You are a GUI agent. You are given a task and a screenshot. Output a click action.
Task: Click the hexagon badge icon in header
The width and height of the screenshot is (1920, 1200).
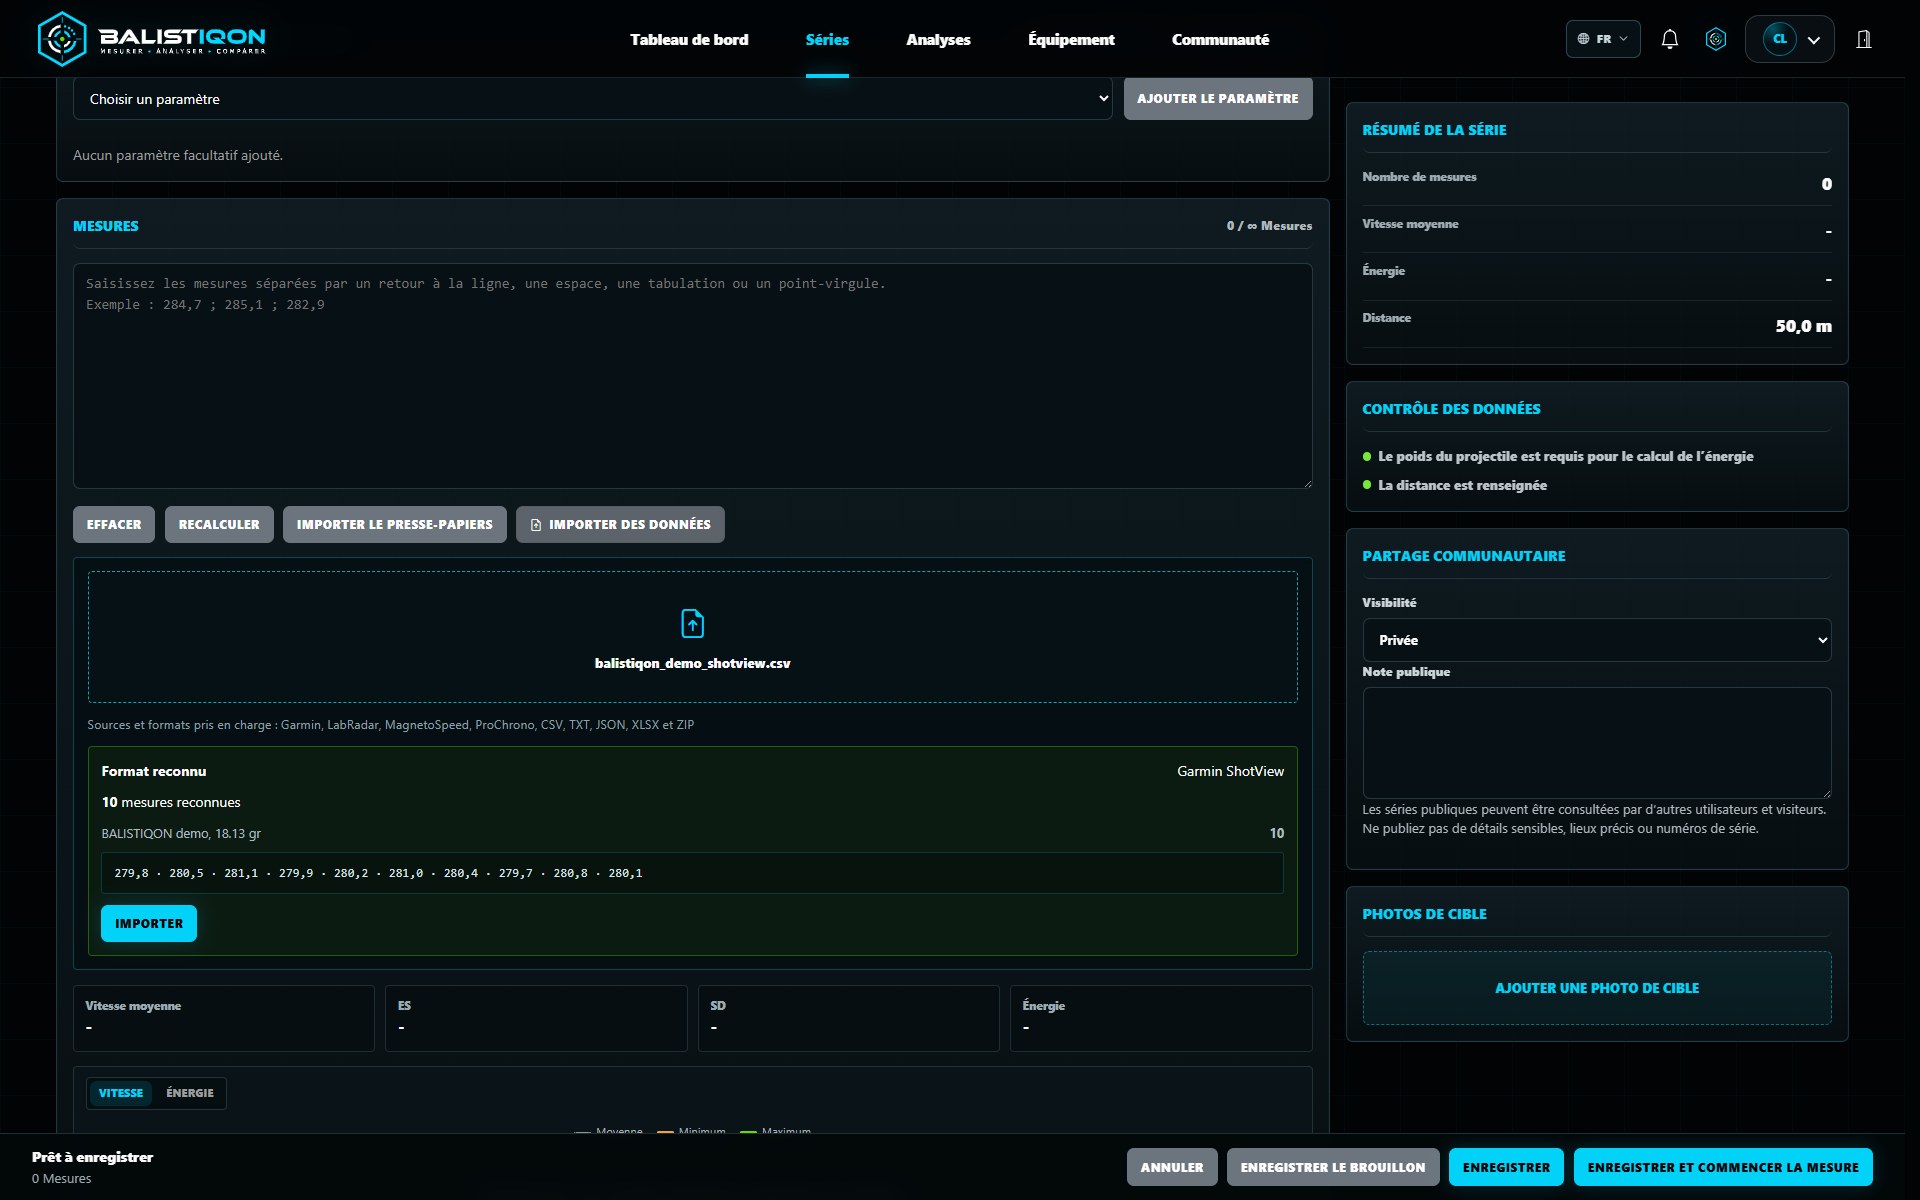[x=1716, y=39]
